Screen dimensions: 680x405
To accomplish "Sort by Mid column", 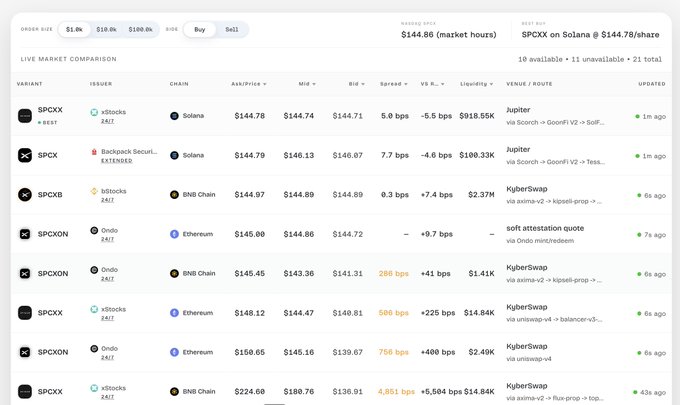I will pyautogui.click(x=307, y=84).
